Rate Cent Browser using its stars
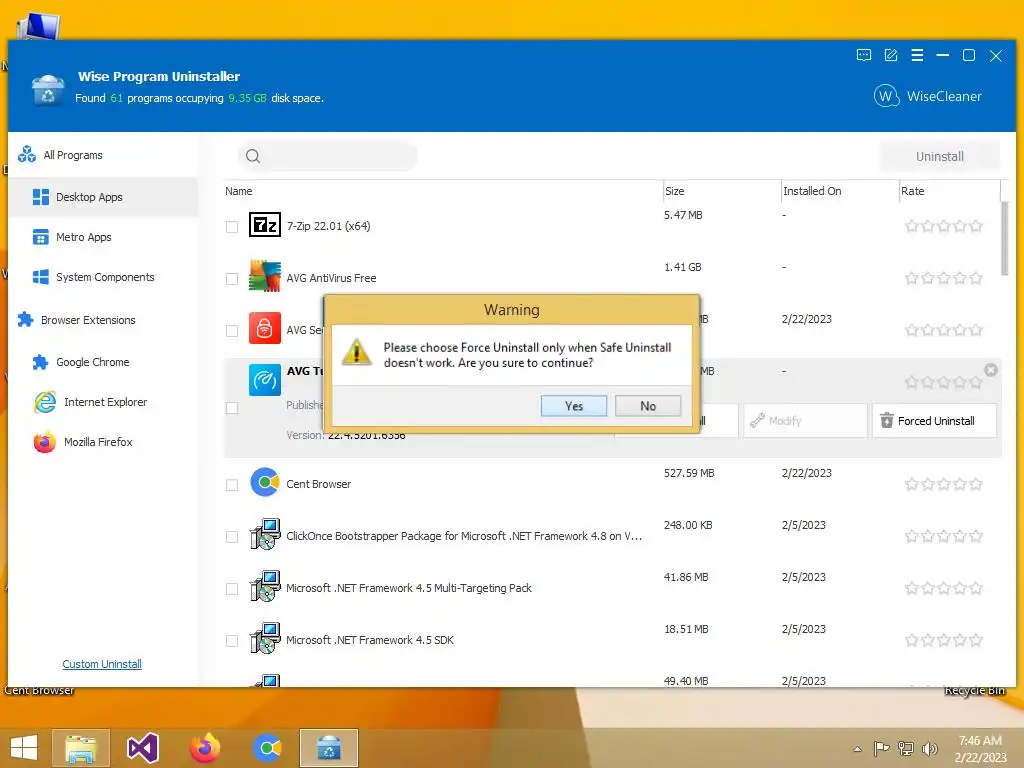 944,485
